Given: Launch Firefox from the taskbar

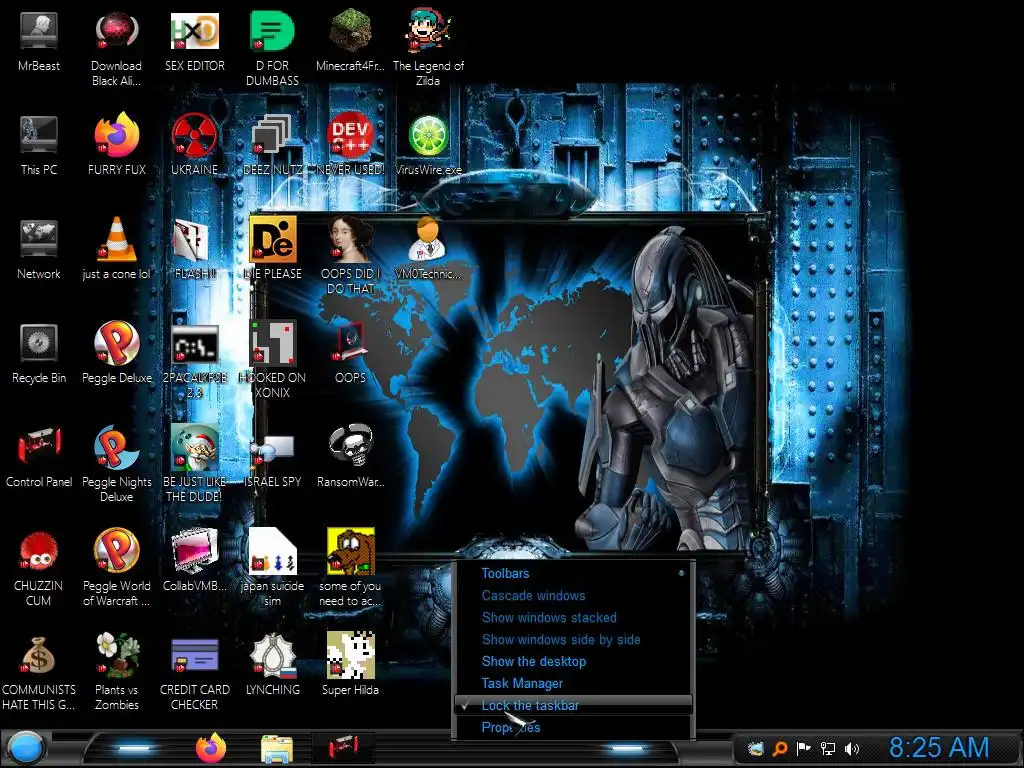Looking at the screenshot, I should 210,748.
